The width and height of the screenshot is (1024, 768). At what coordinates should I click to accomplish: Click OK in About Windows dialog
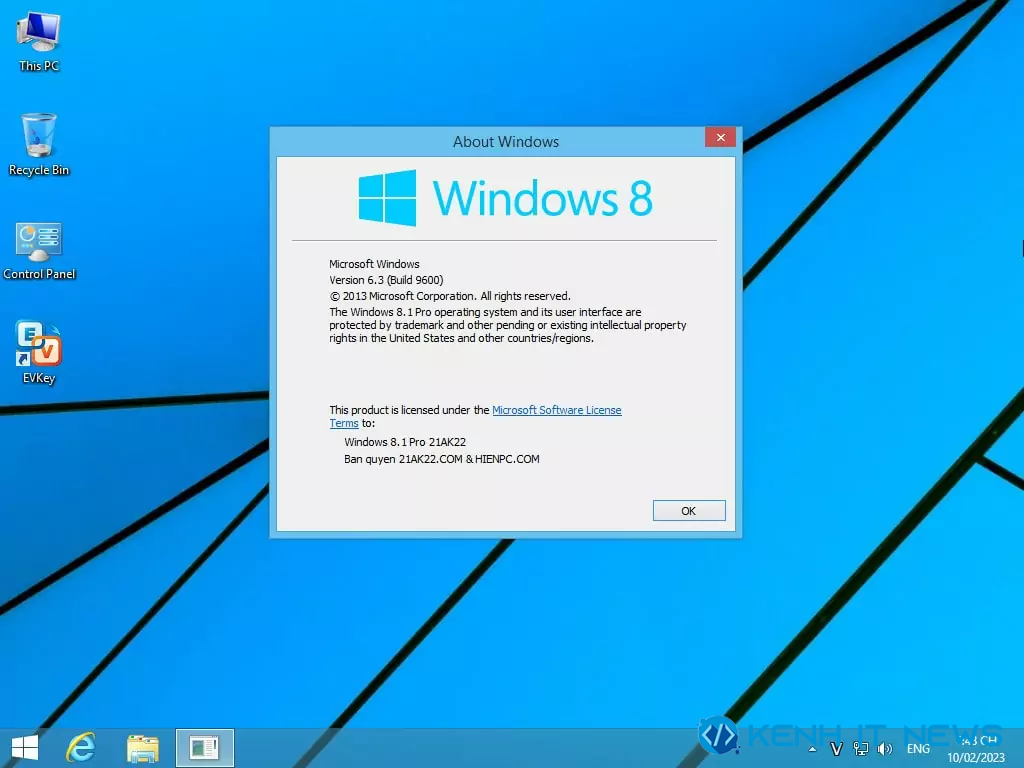coord(689,511)
